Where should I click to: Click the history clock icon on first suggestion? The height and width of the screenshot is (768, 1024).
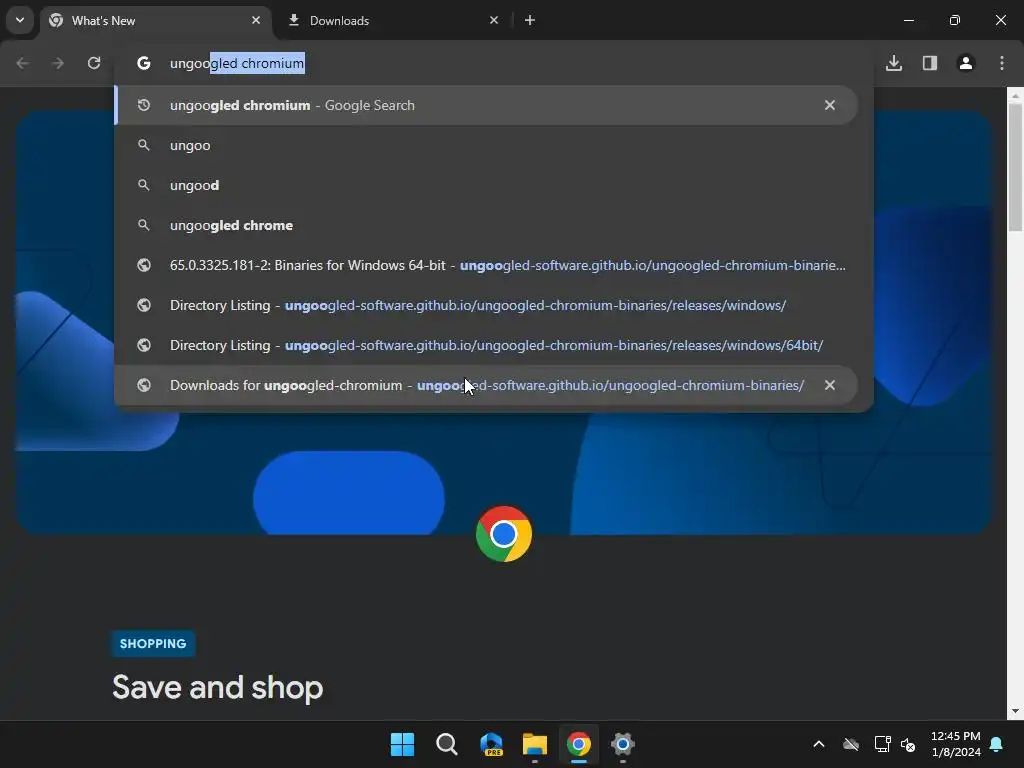coord(144,105)
